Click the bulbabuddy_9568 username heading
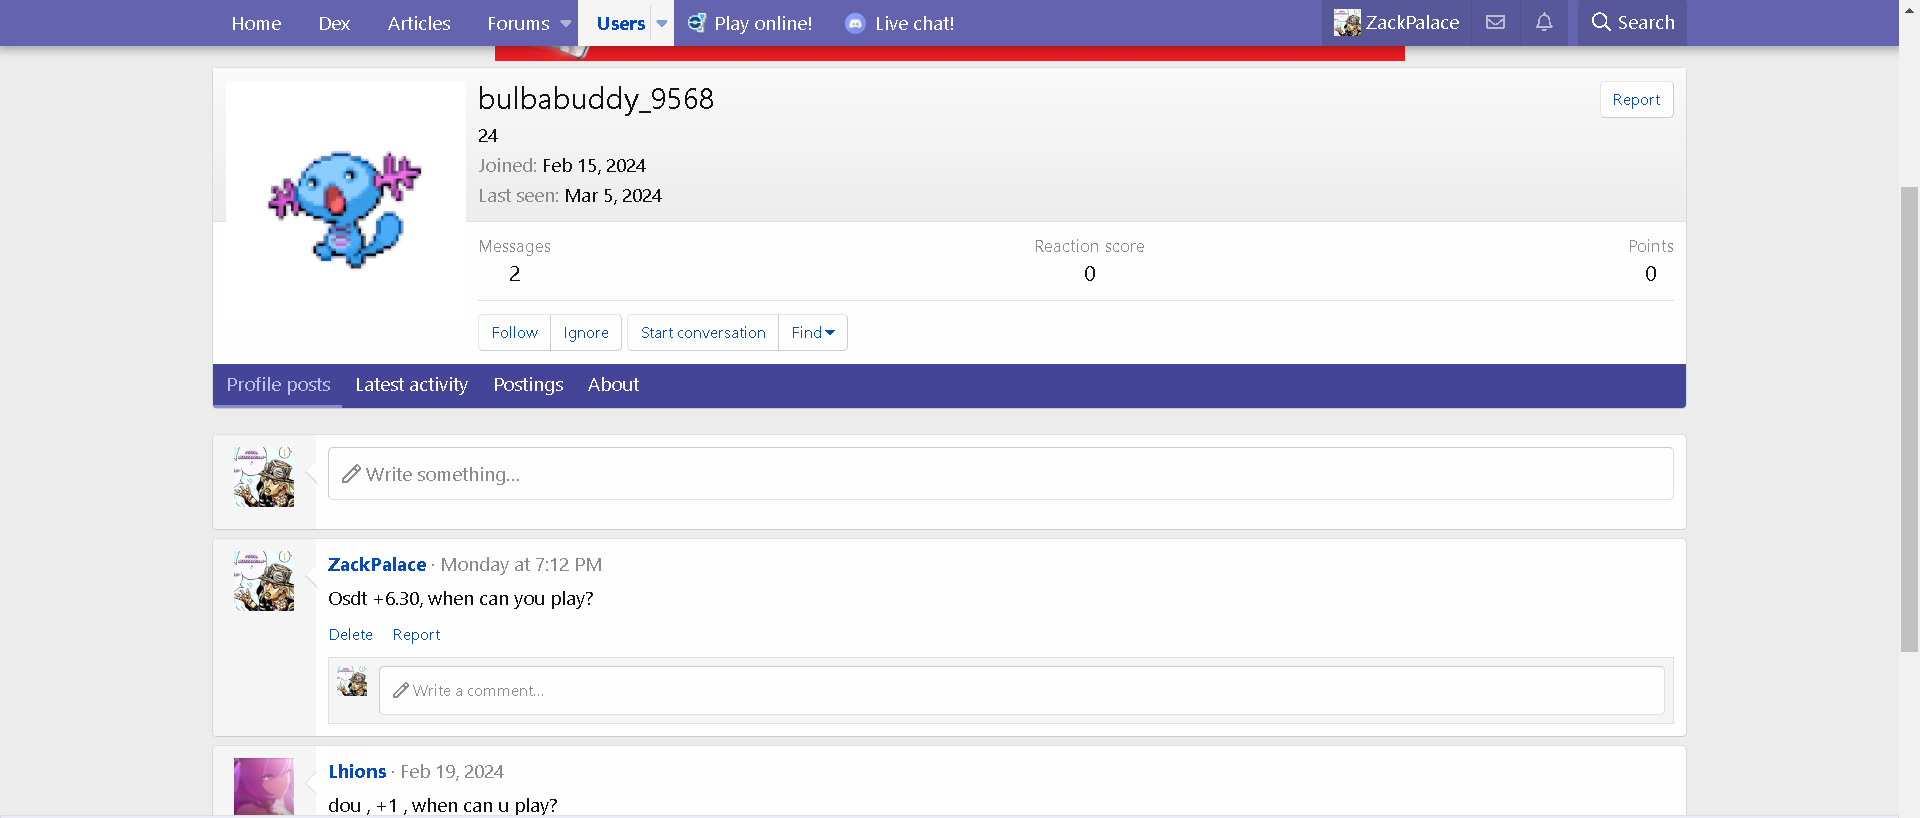The image size is (1920, 818). (x=596, y=98)
